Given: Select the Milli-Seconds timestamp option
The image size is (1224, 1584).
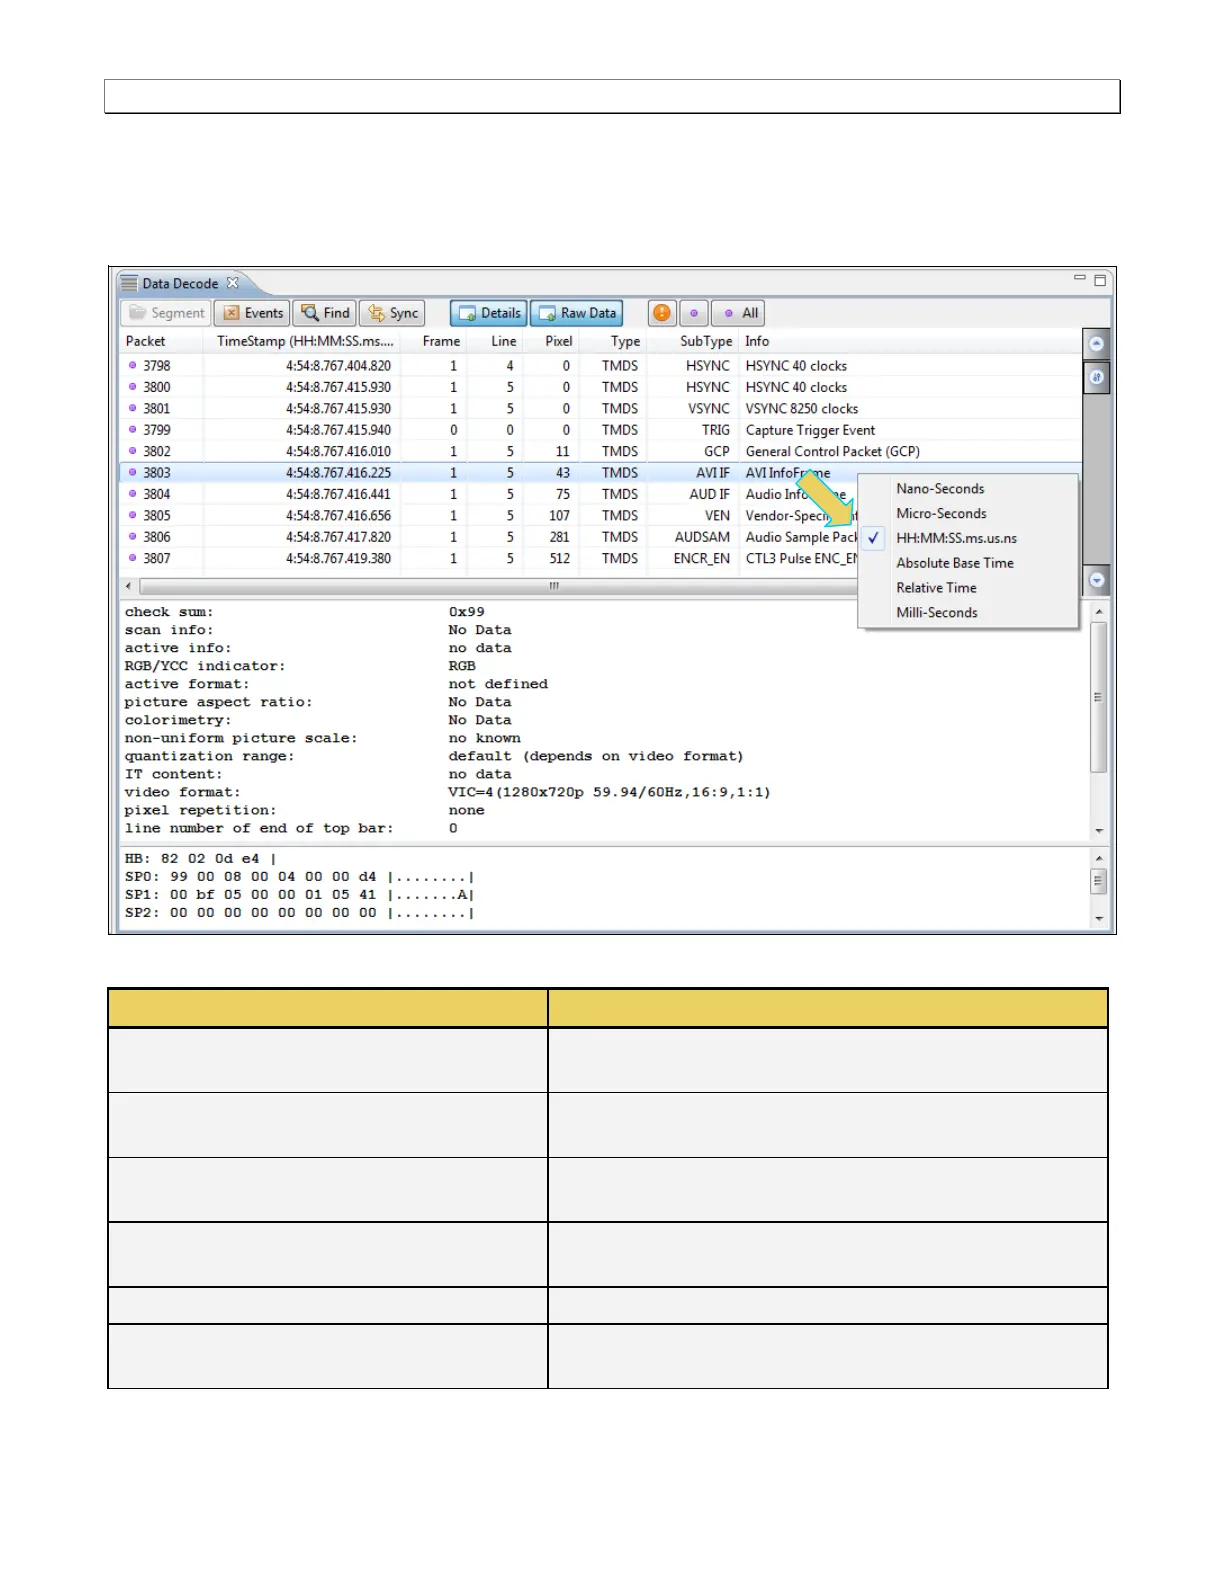Looking at the screenshot, I should coord(937,613).
